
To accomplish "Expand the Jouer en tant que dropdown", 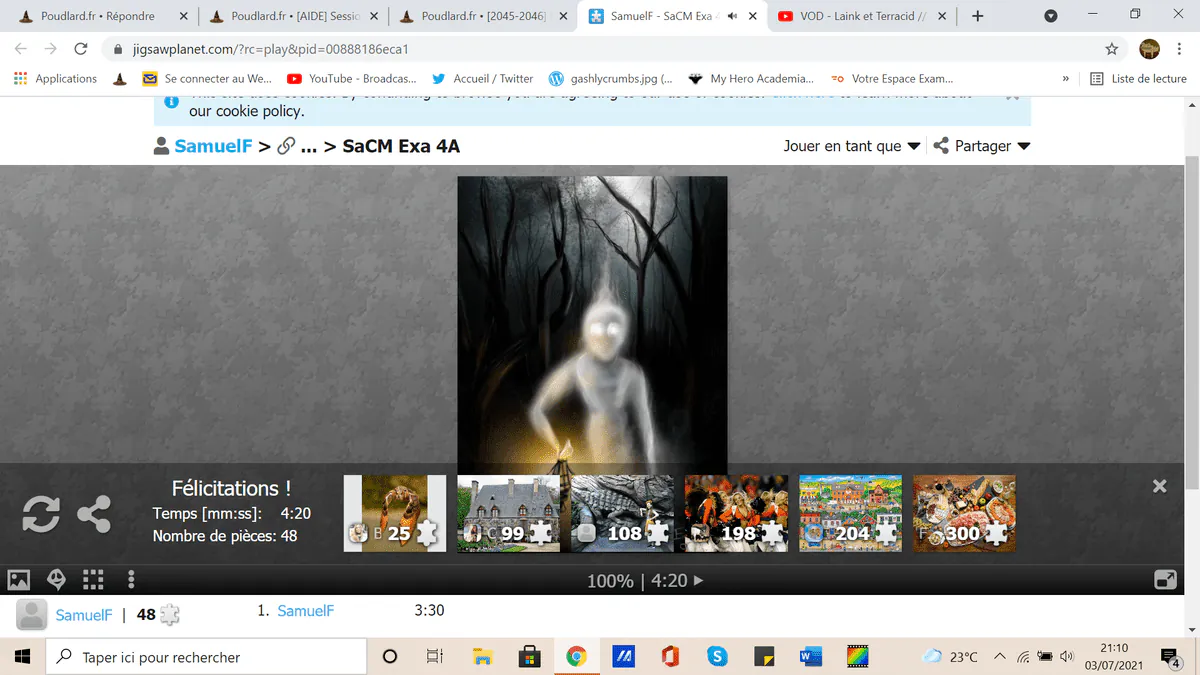I will pos(851,146).
